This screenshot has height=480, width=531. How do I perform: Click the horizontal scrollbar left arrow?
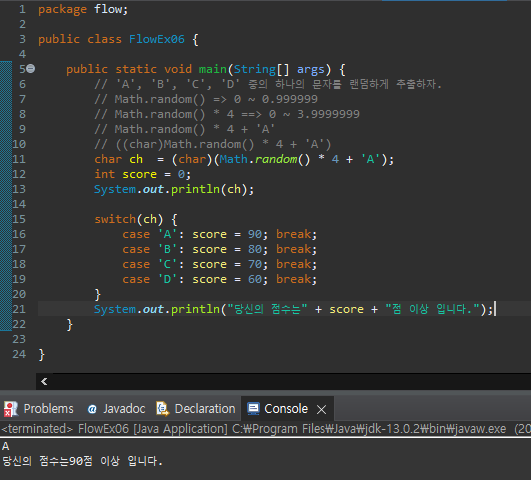pyautogui.click(x=44, y=381)
